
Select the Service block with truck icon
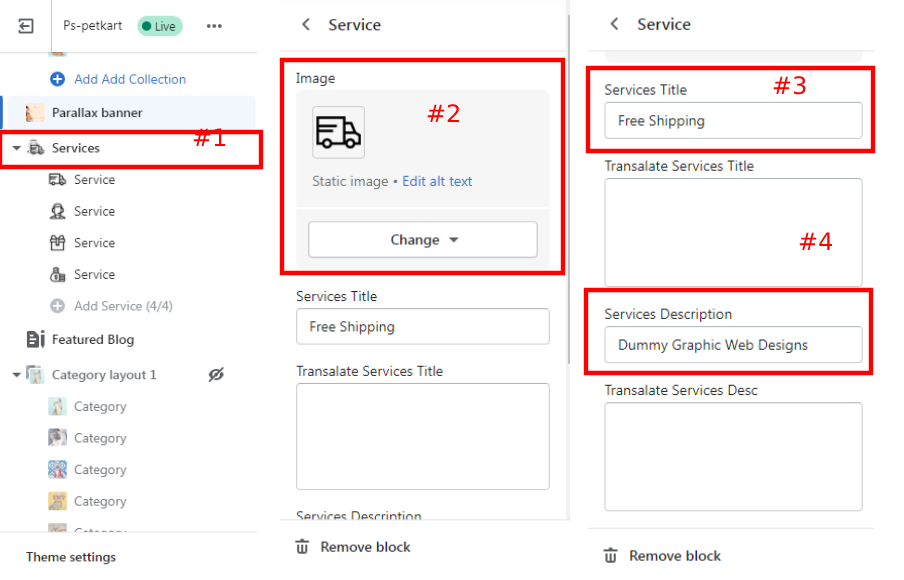tap(94, 180)
